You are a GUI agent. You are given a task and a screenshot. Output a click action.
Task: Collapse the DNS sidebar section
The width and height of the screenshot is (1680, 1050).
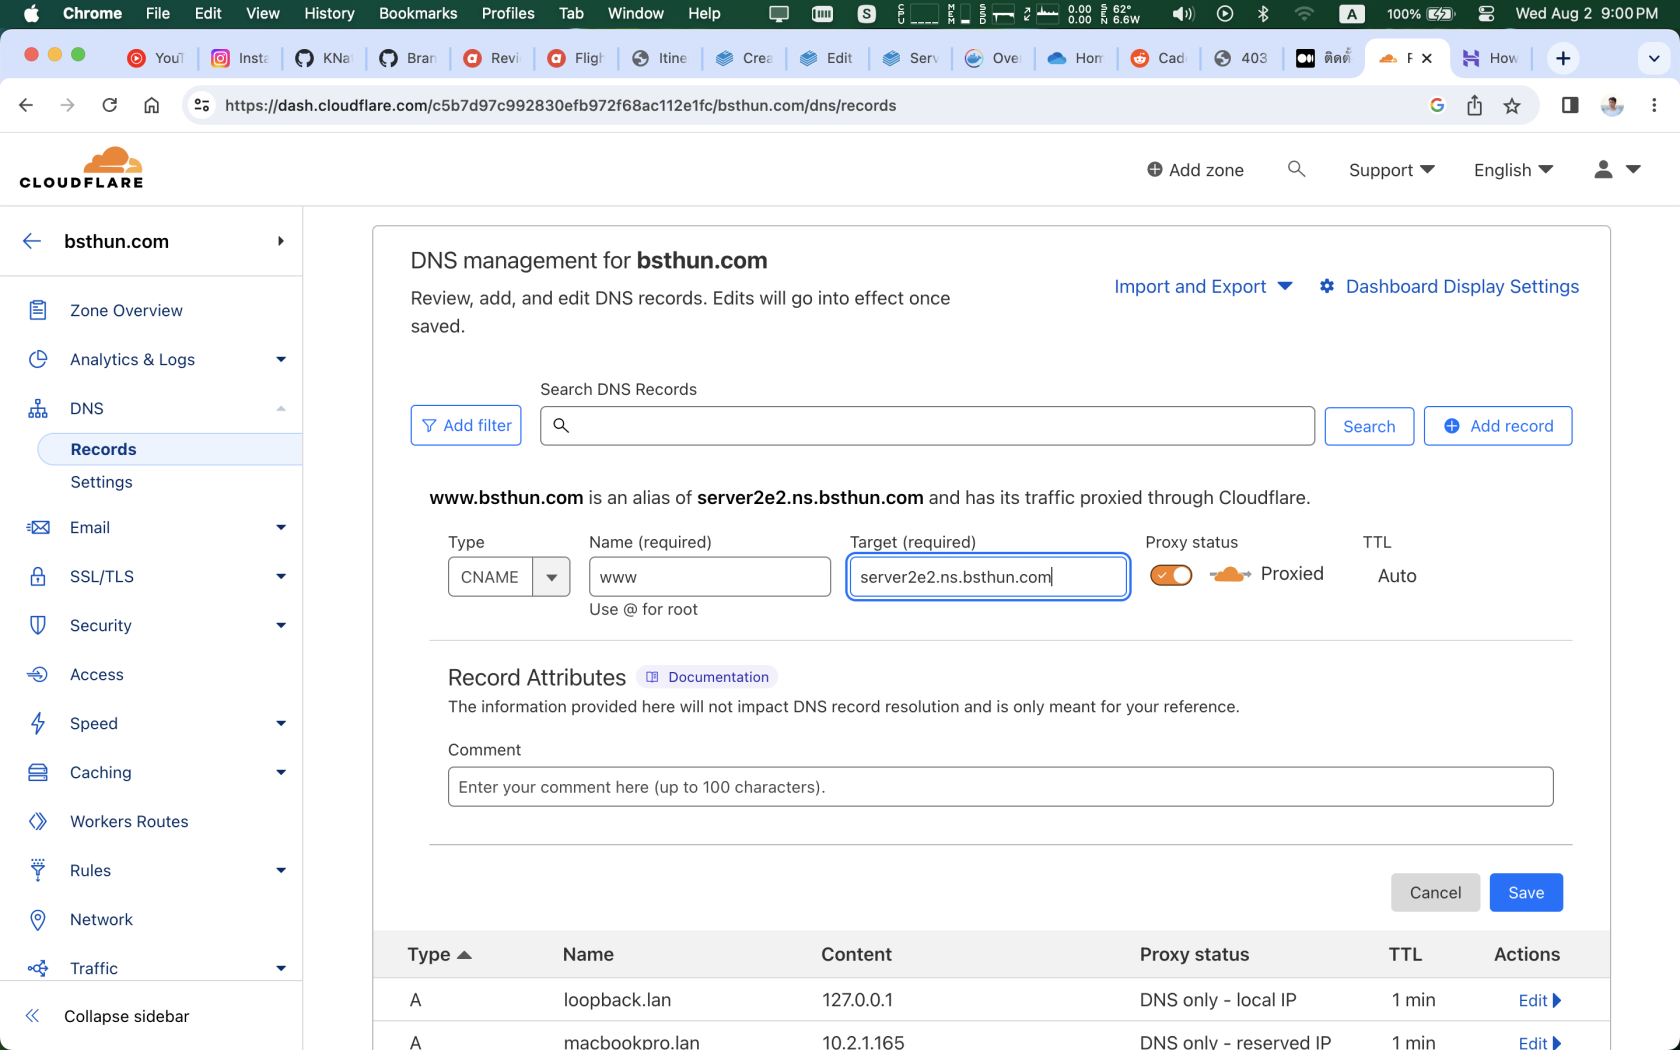(x=280, y=408)
